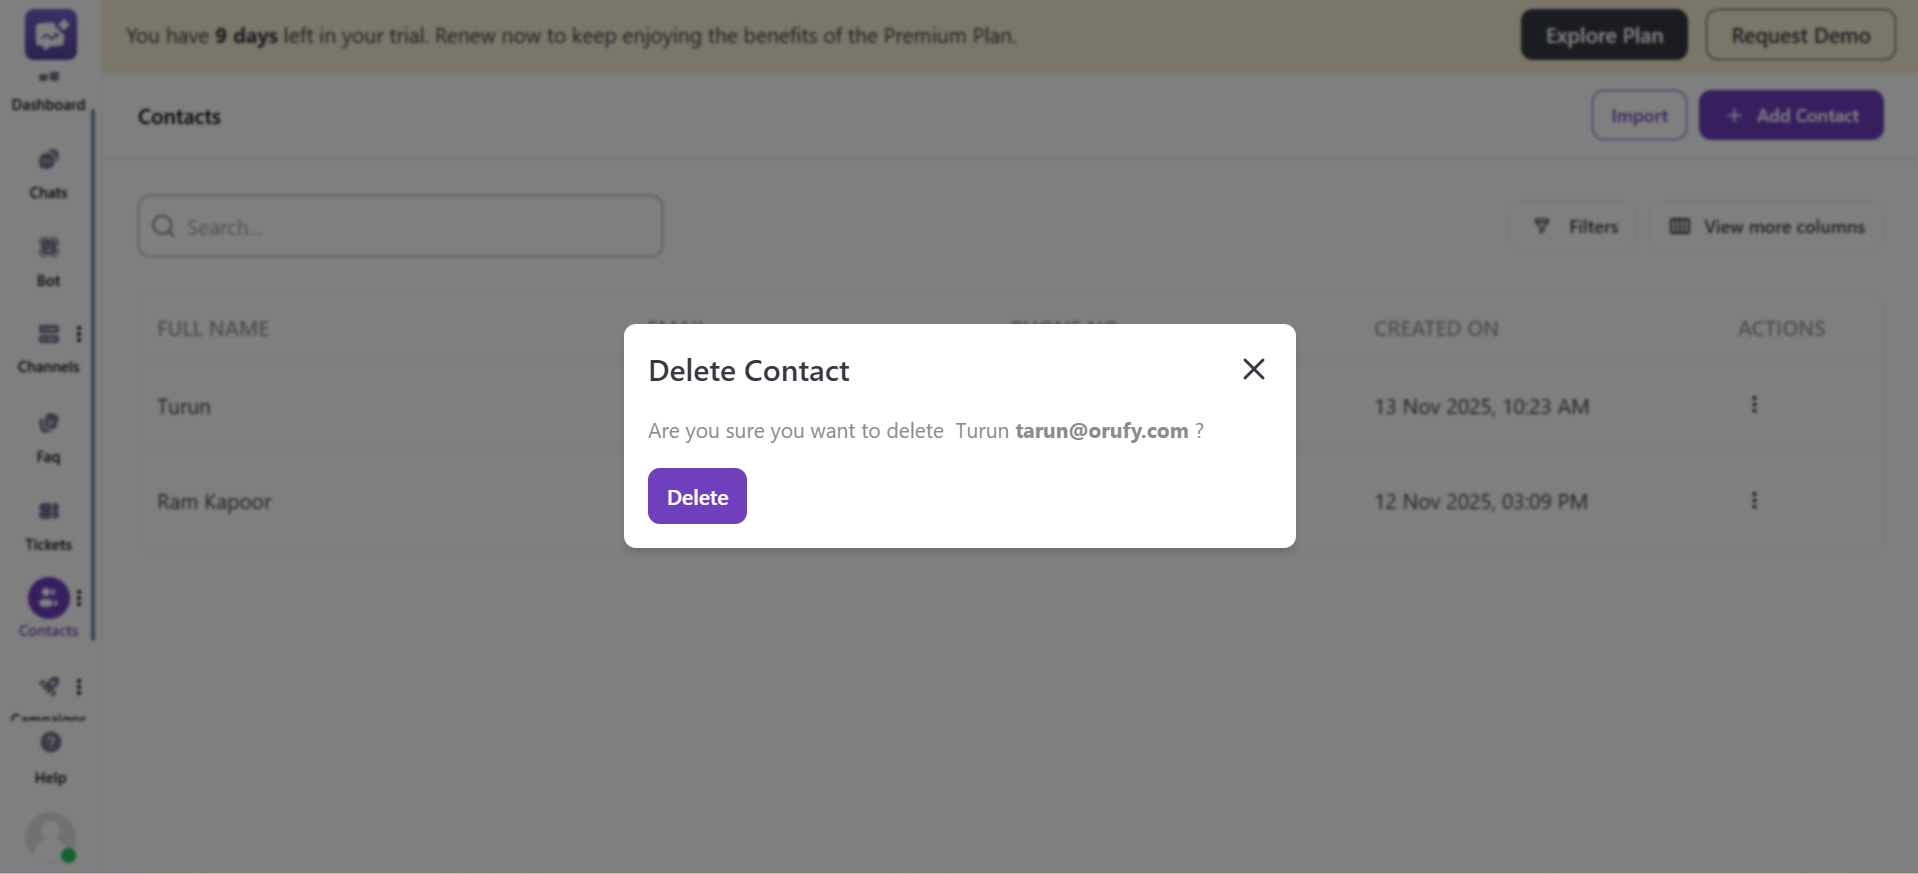Open the Faq section
The height and width of the screenshot is (874, 1918).
48,423
